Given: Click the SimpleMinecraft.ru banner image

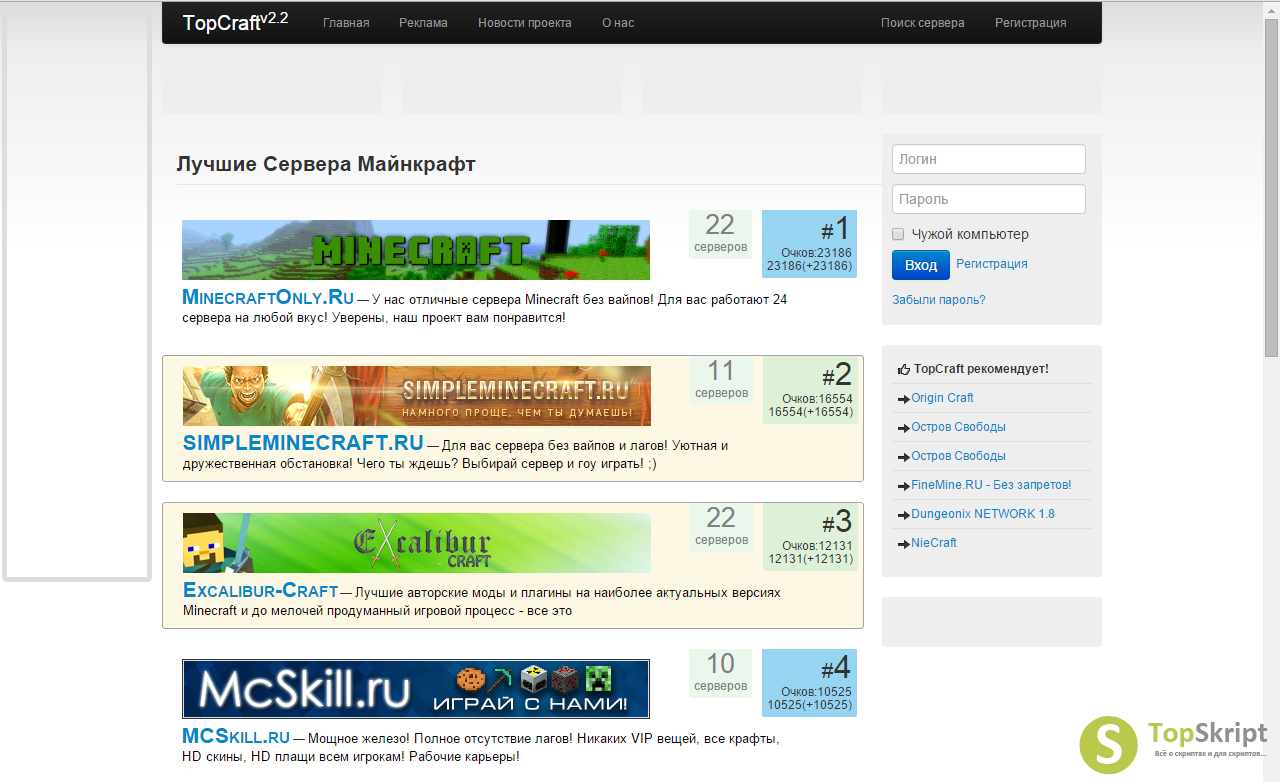Looking at the screenshot, I should [x=417, y=396].
